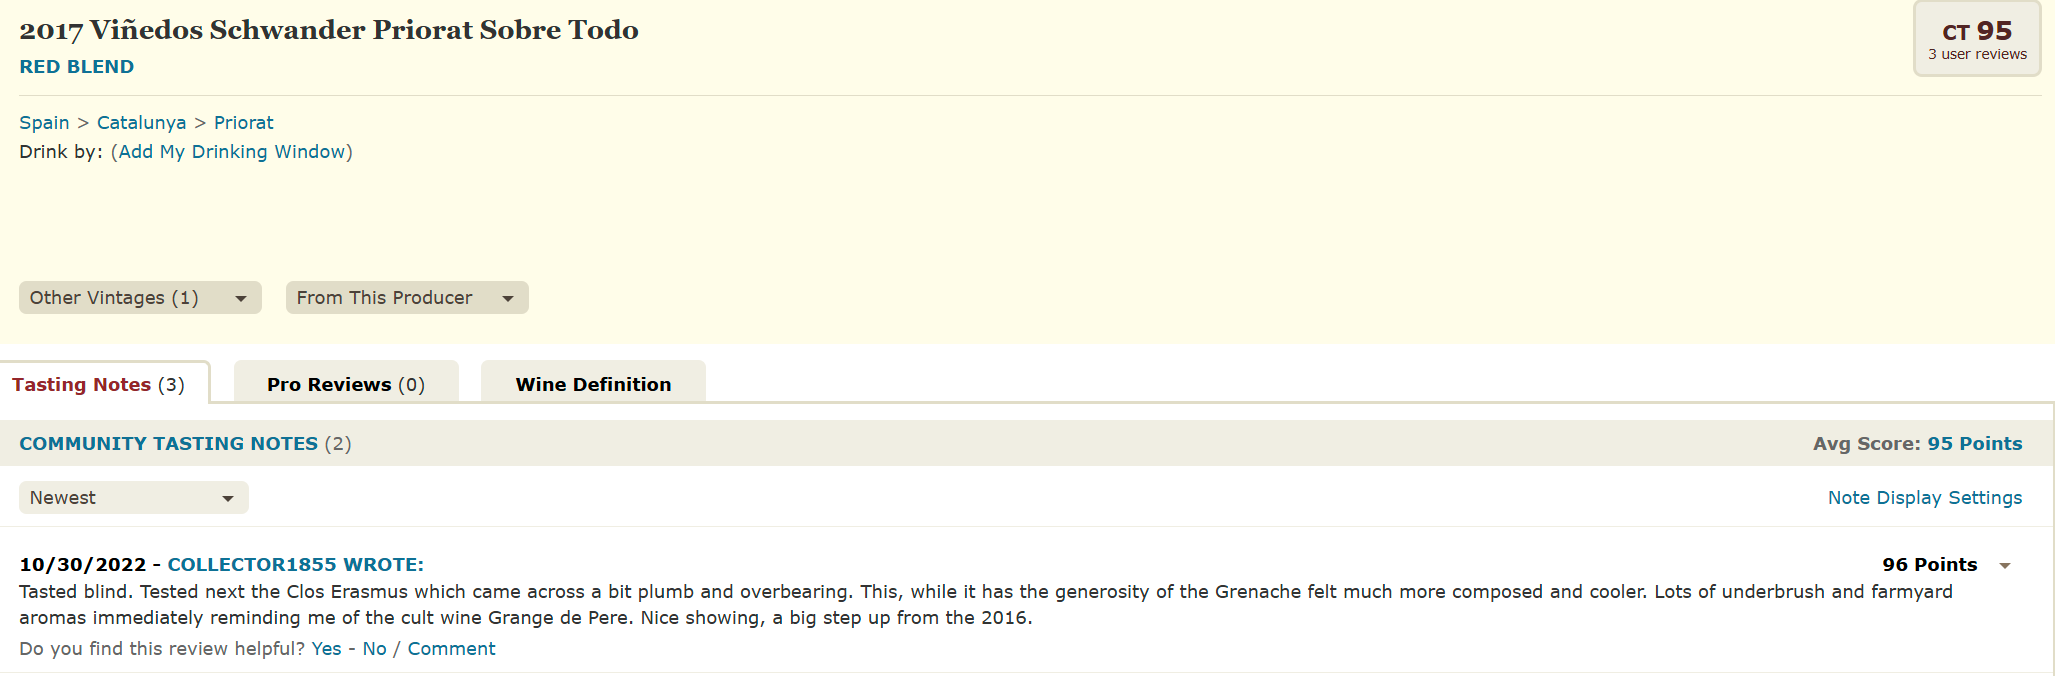Image resolution: width=2055 pixels, height=676 pixels.
Task: Open the Red Blend varietal link
Action: click(x=77, y=67)
